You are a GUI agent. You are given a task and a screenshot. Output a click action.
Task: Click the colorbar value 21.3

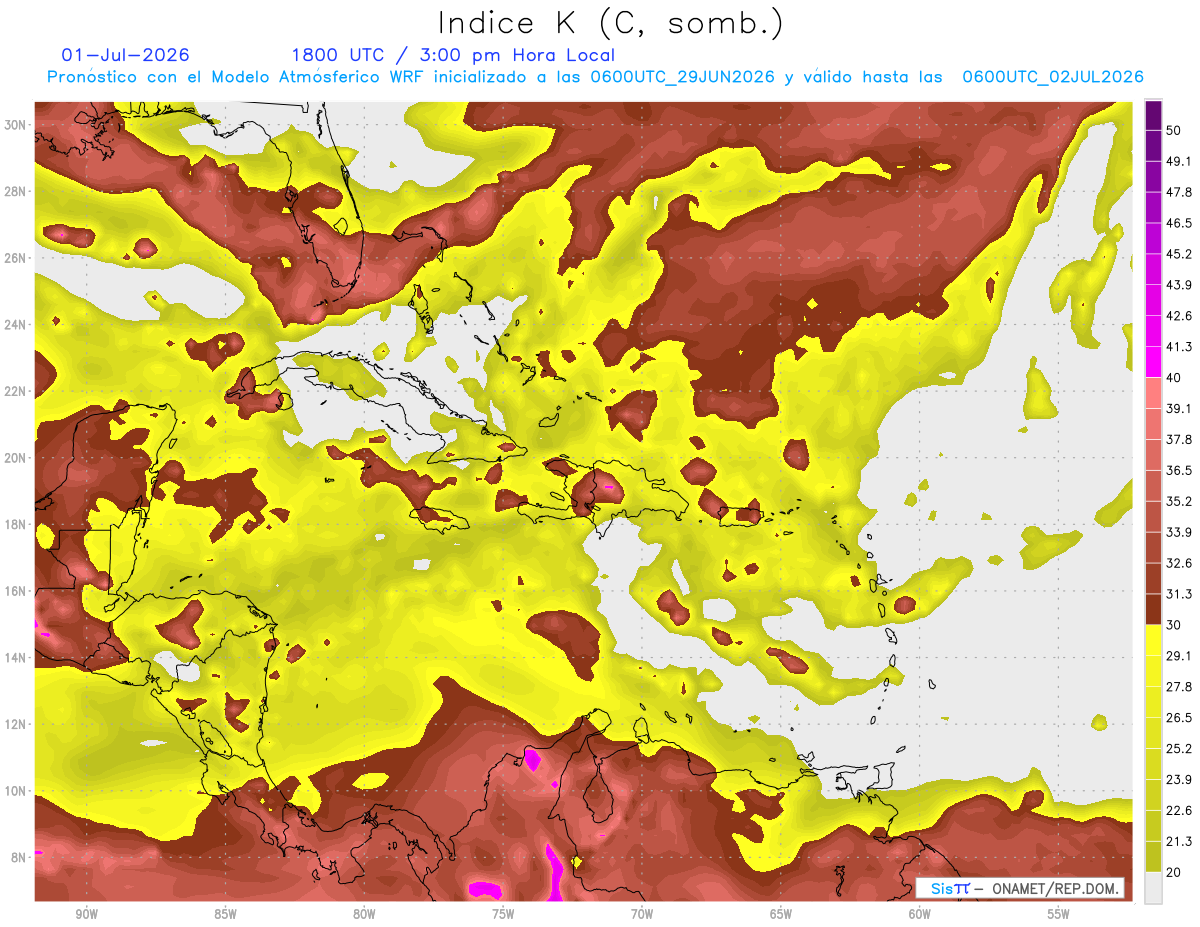point(1178,841)
